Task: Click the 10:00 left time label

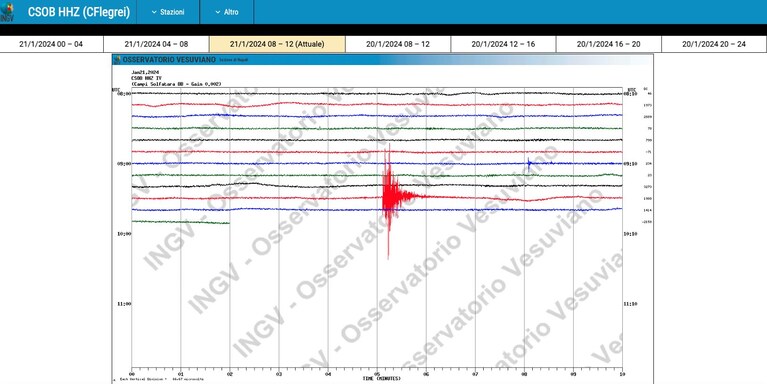Action: 124,234
